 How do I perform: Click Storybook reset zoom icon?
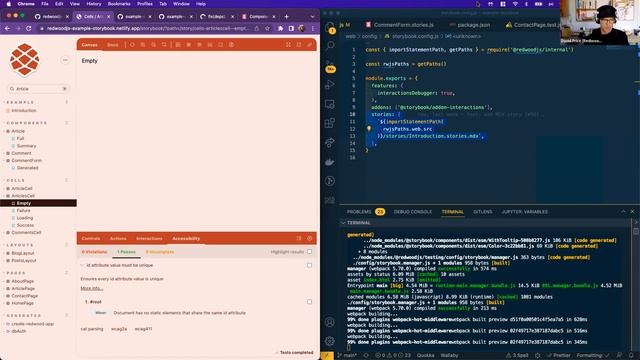coord(164,45)
